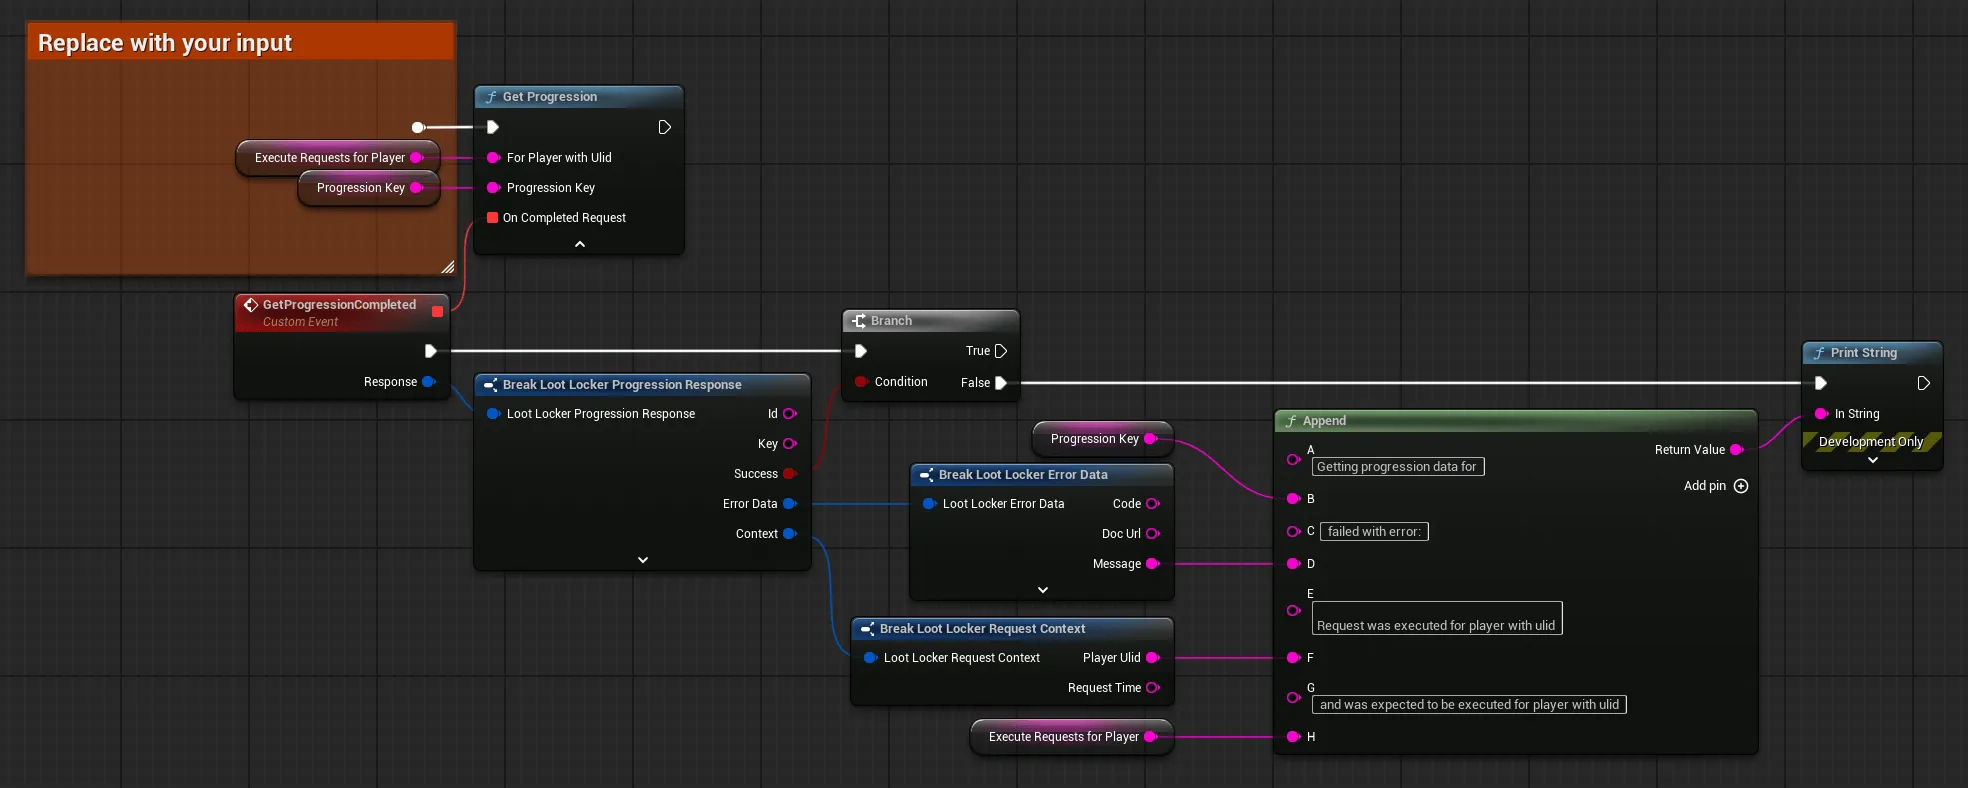This screenshot has width=1968, height=788.
Task: Click the On Completed Request delegate pin
Action: tap(493, 218)
